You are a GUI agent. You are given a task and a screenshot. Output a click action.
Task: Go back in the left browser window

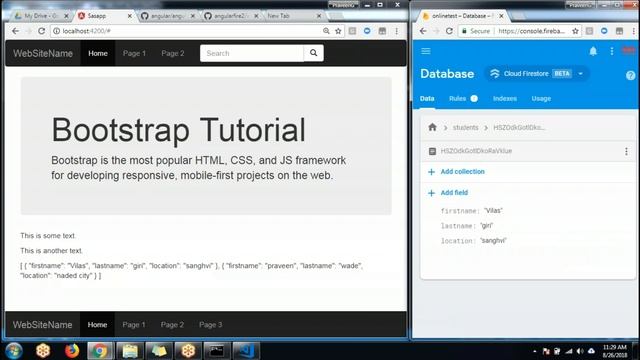15,31
